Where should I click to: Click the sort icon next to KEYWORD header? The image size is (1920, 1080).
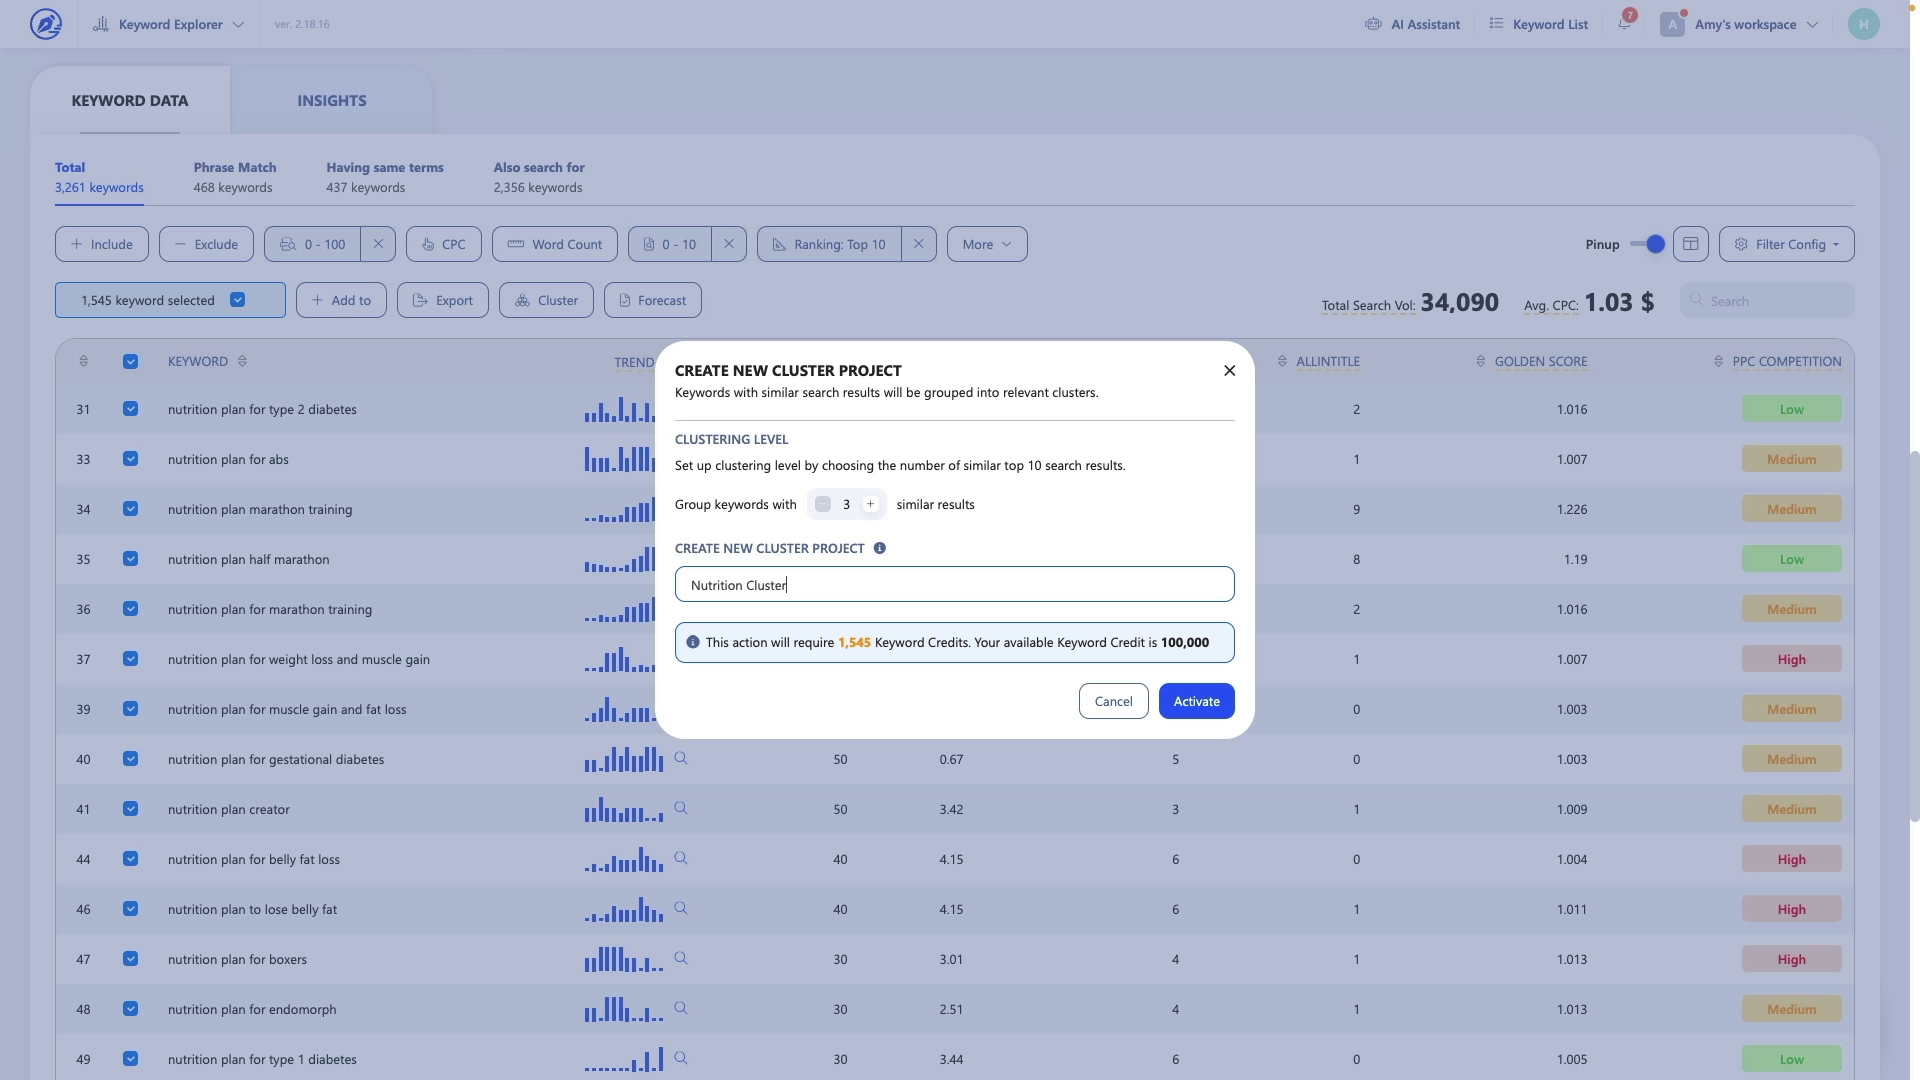(242, 361)
